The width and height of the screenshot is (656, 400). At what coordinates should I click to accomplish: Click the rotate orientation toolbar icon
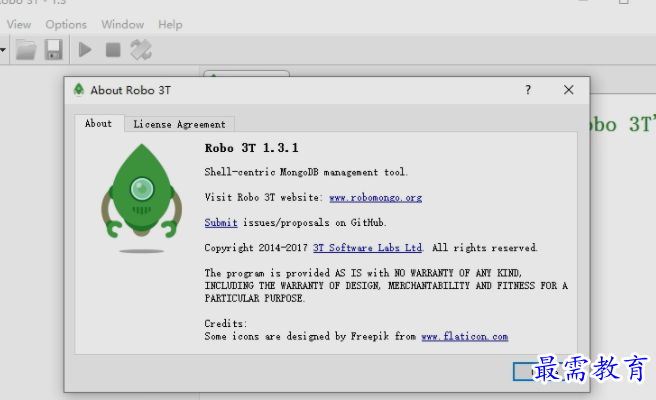(x=141, y=50)
